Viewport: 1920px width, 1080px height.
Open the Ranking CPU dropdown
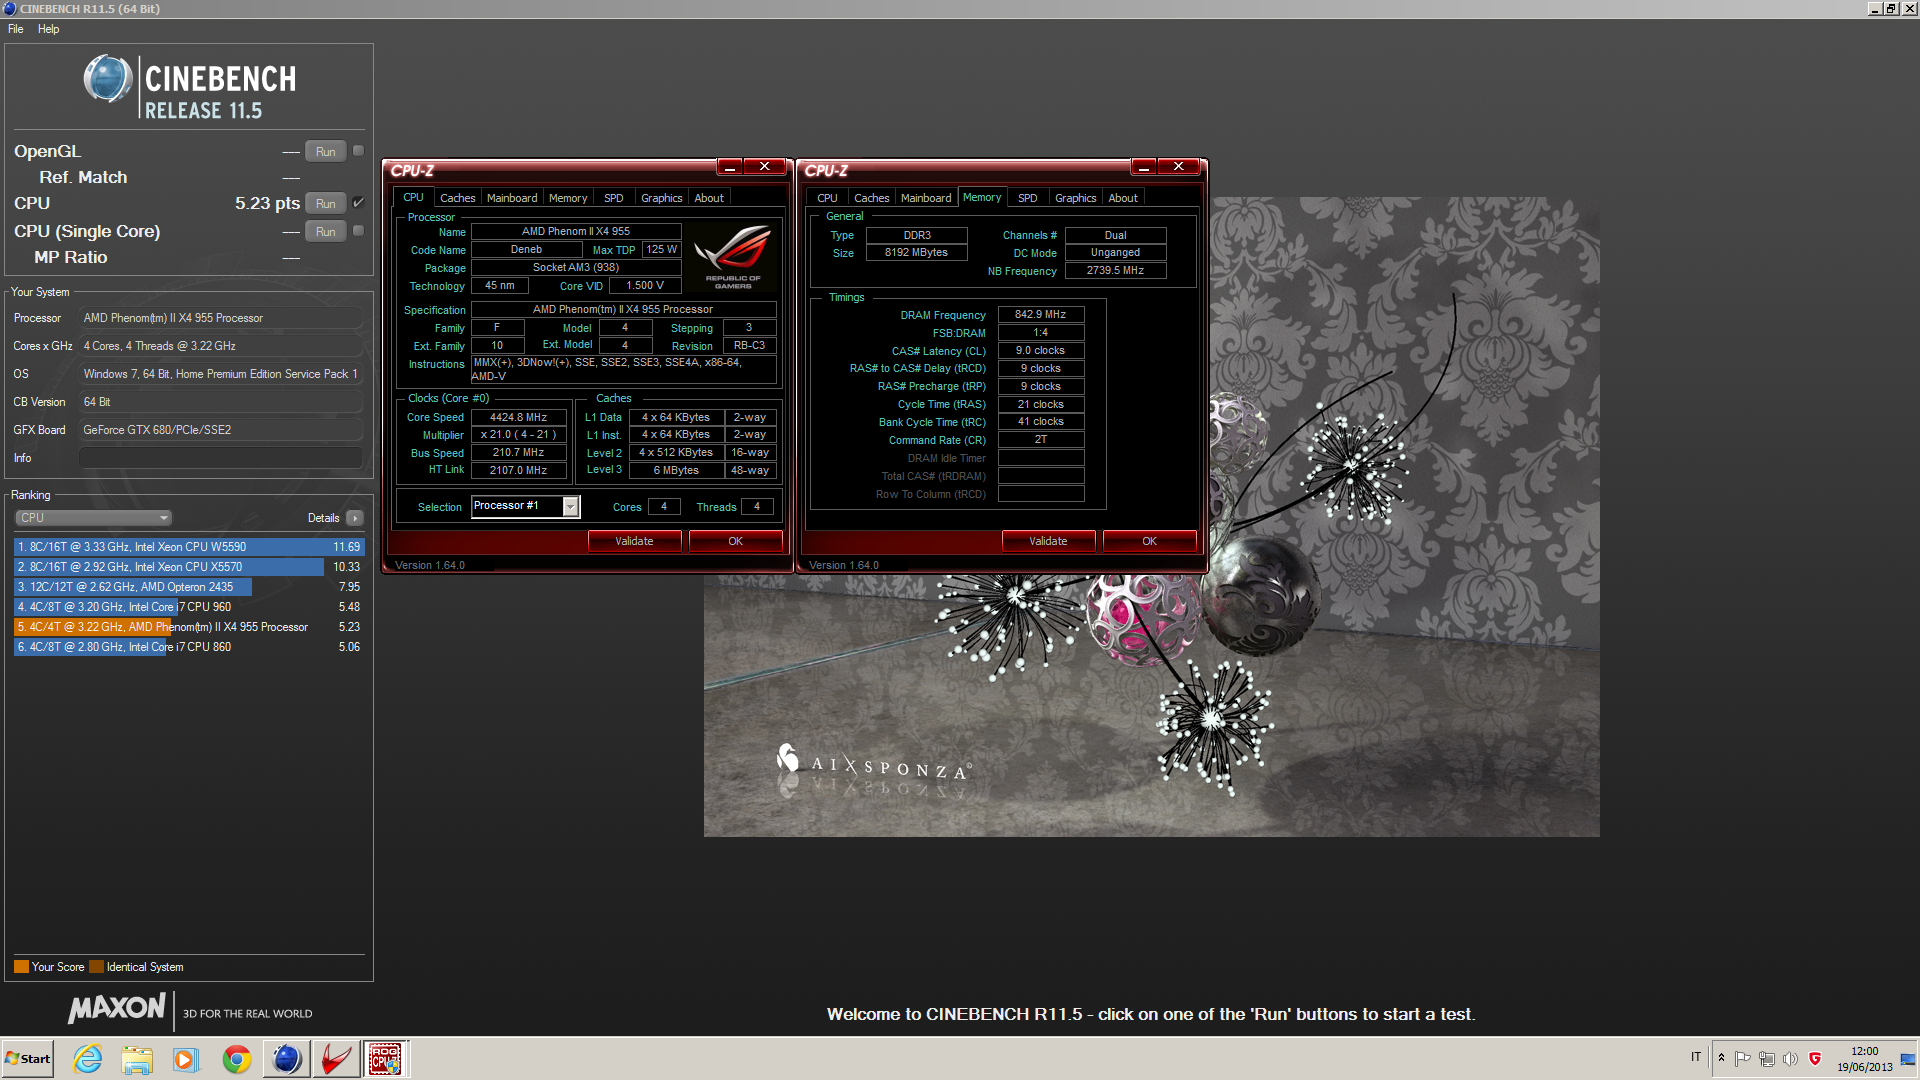[x=93, y=518]
